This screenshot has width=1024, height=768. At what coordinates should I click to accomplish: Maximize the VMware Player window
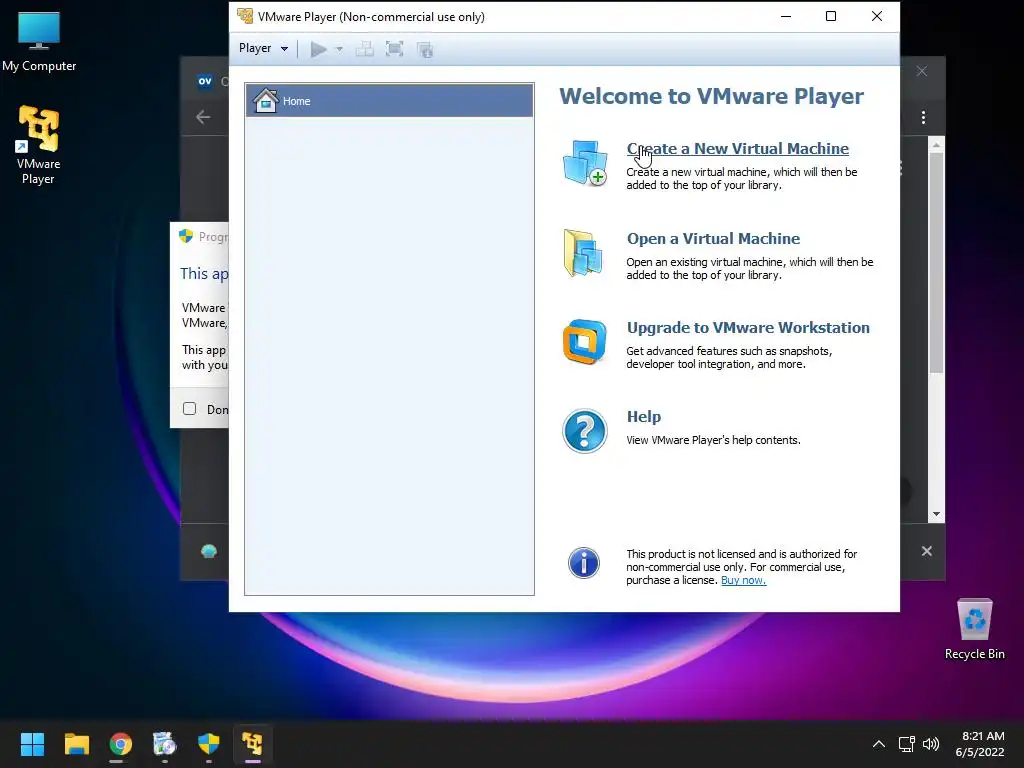tap(831, 16)
